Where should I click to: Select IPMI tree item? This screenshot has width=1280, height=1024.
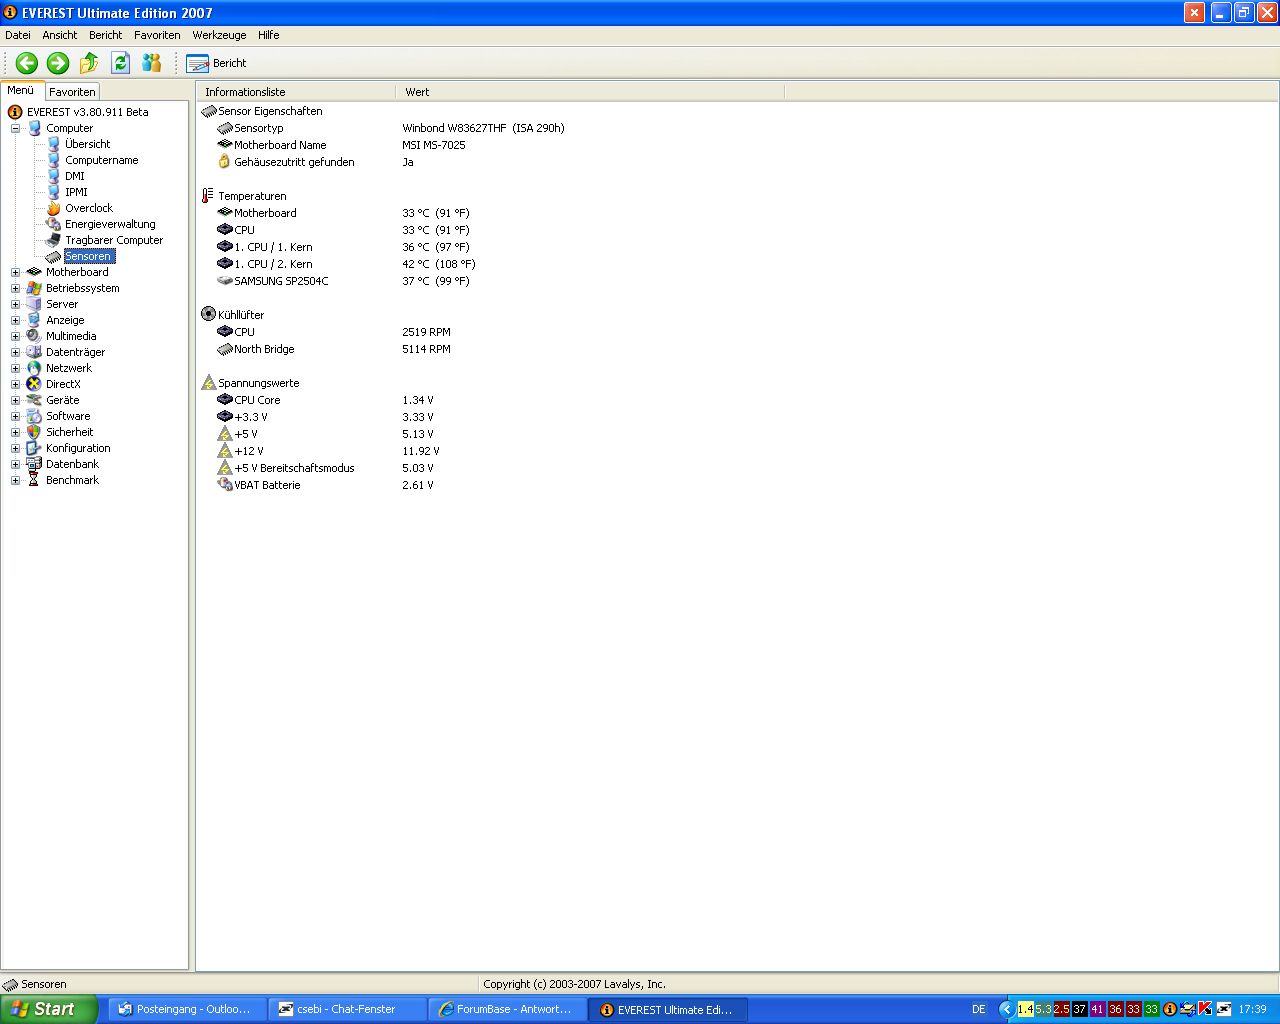76,192
